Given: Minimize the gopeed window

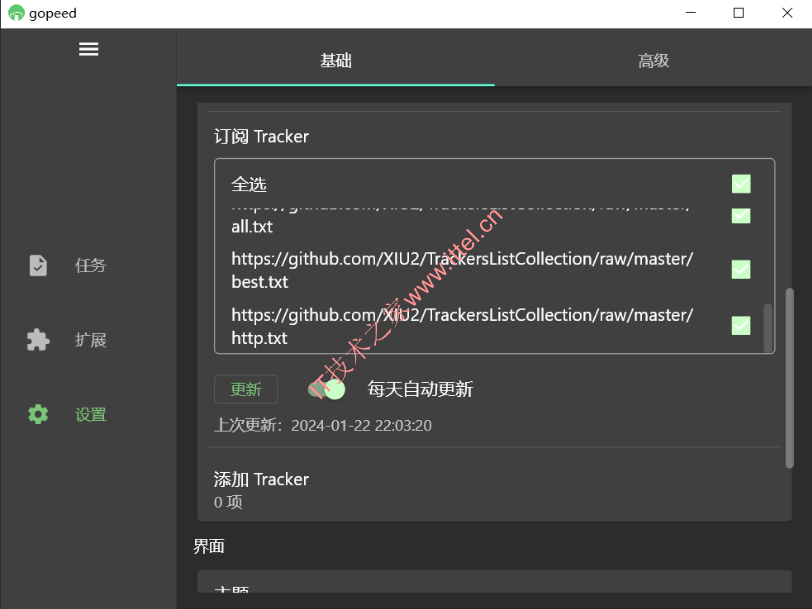Looking at the screenshot, I should [x=691, y=13].
